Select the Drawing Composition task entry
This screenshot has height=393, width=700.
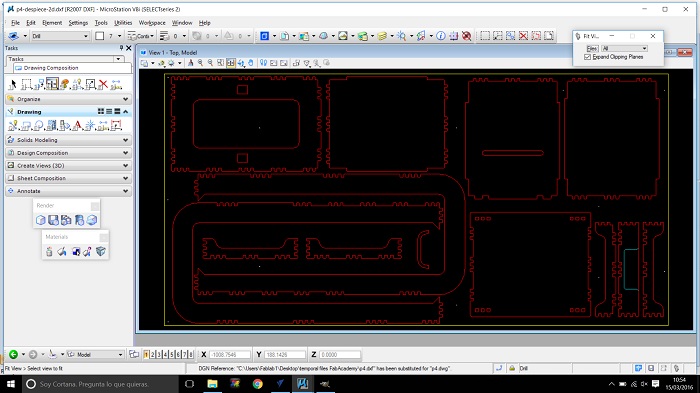click(72, 68)
